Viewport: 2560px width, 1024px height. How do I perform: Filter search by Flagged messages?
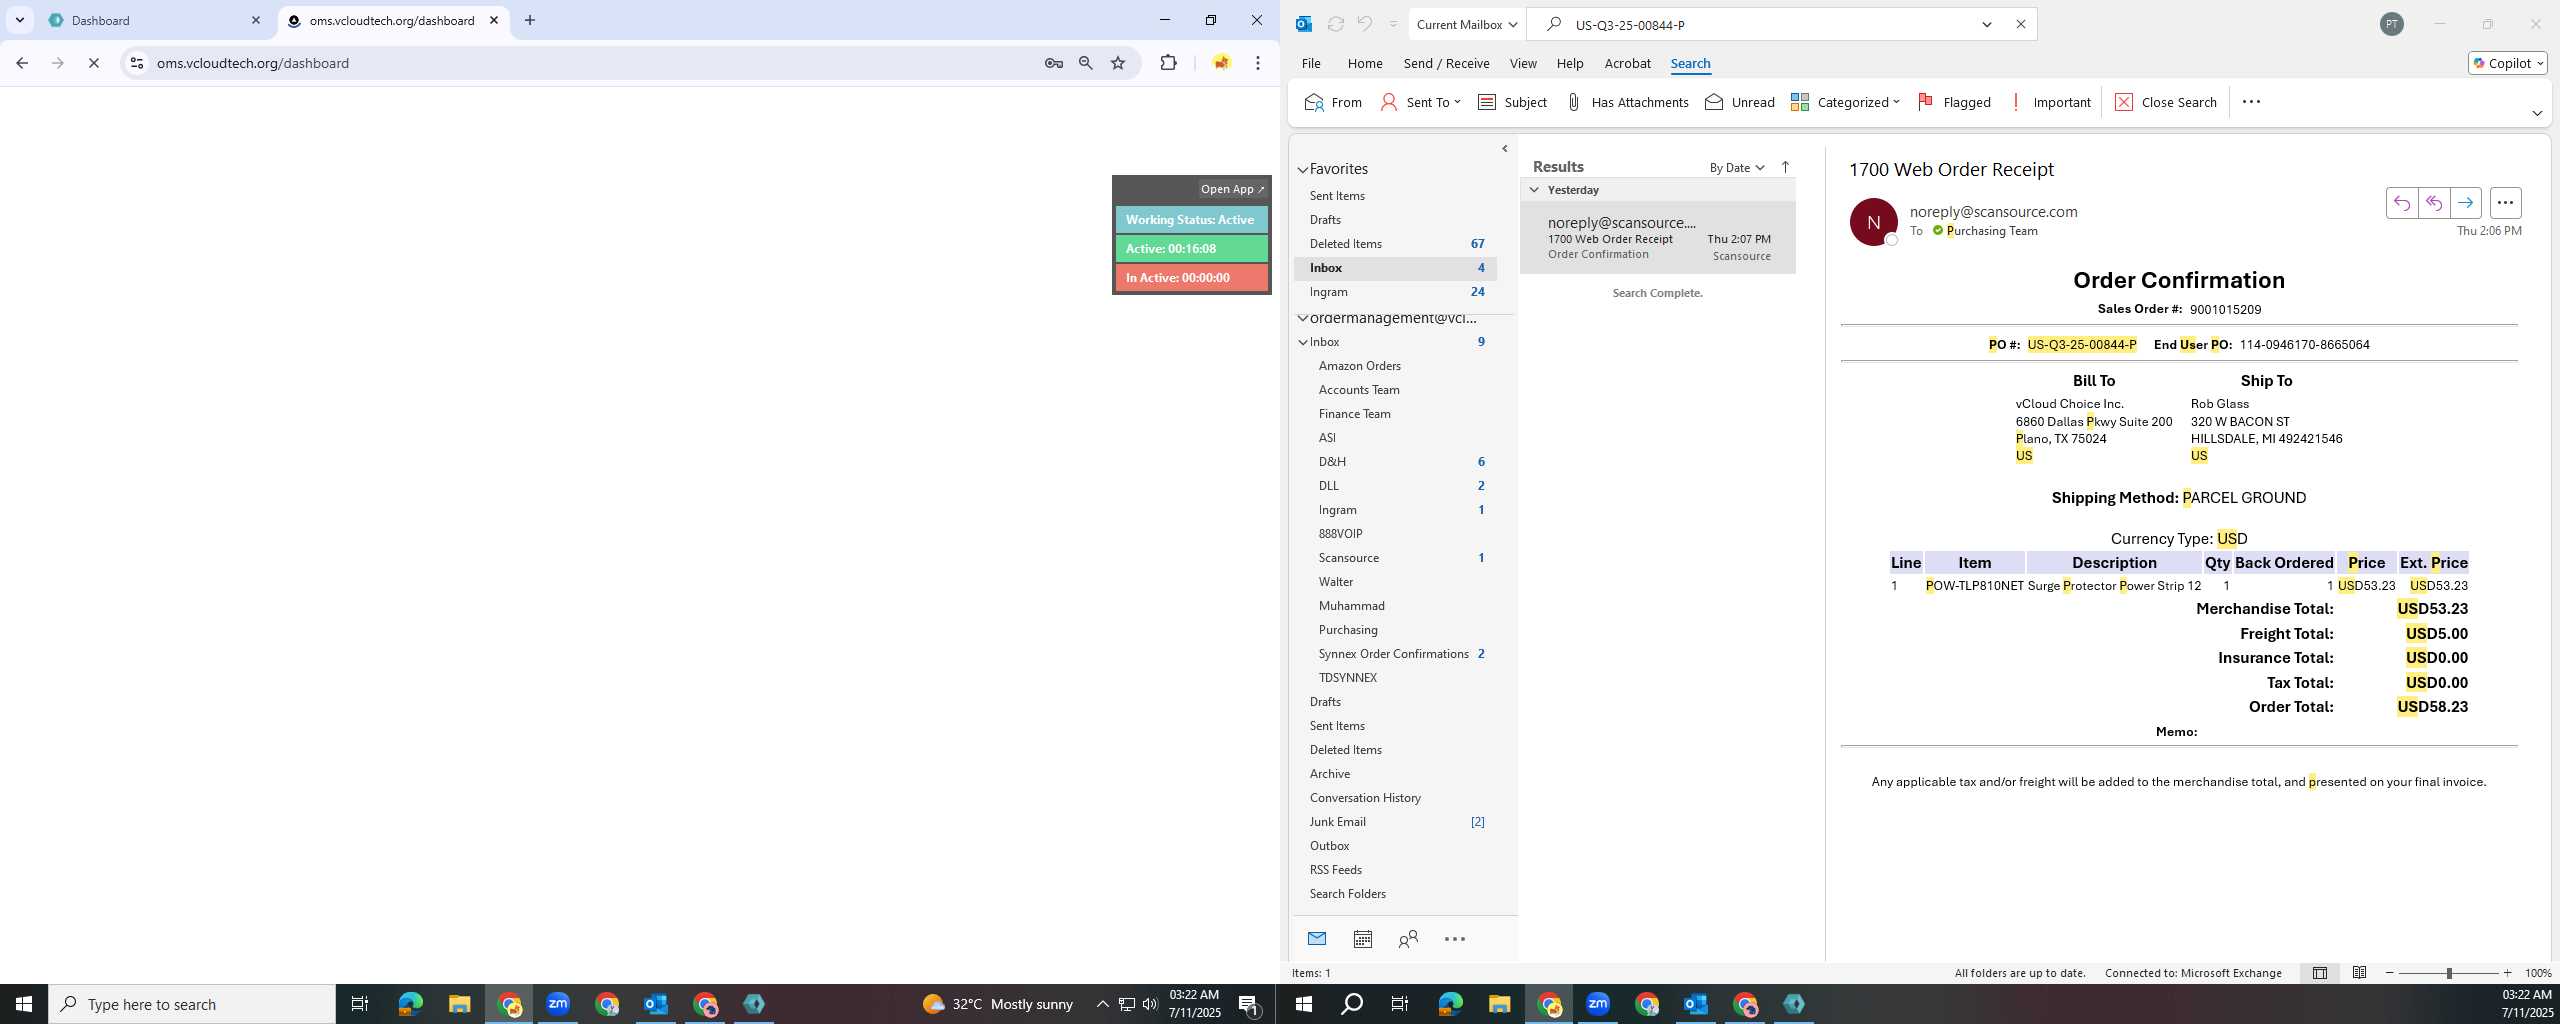coord(1953,102)
